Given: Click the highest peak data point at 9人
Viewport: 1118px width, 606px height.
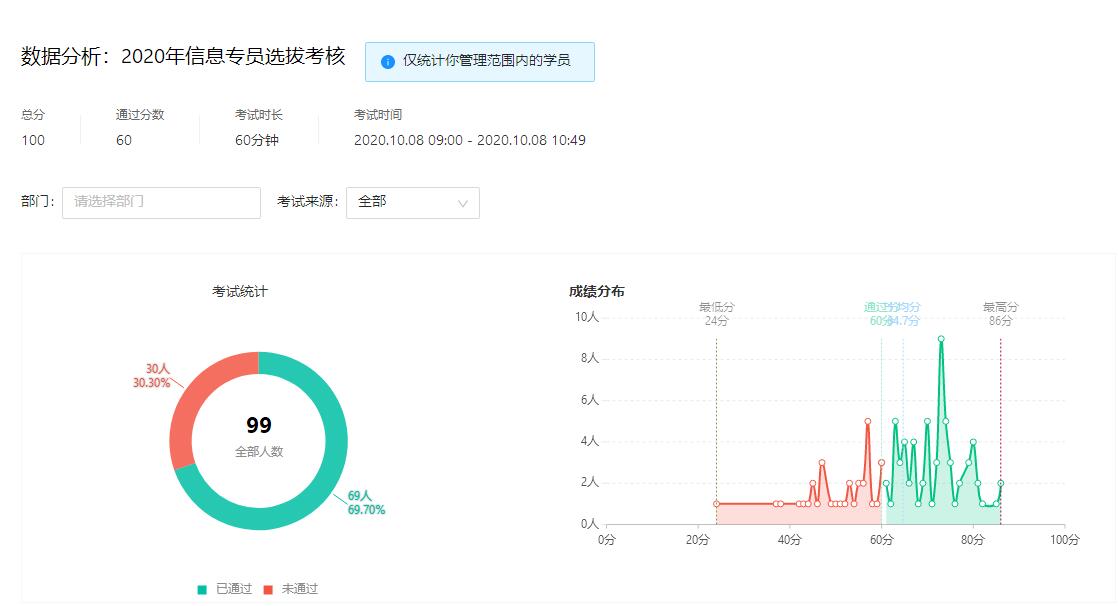Looking at the screenshot, I should (x=941, y=339).
